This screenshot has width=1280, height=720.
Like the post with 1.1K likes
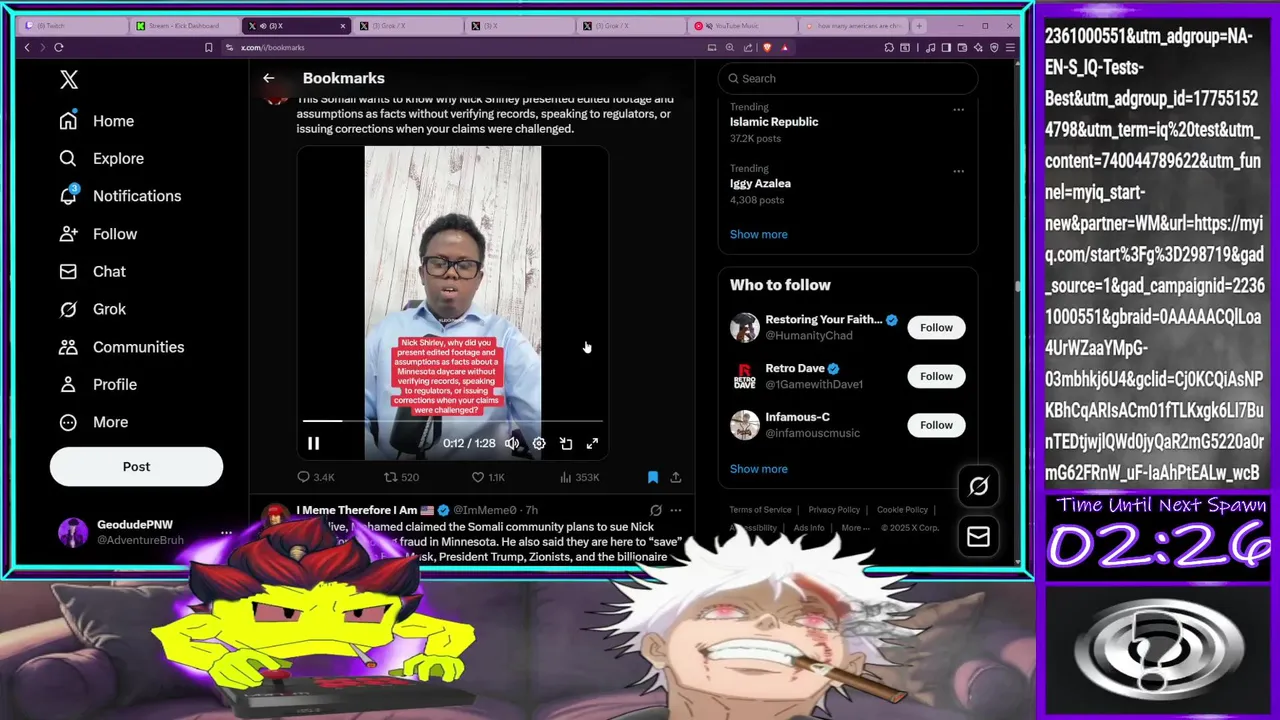(488, 477)
